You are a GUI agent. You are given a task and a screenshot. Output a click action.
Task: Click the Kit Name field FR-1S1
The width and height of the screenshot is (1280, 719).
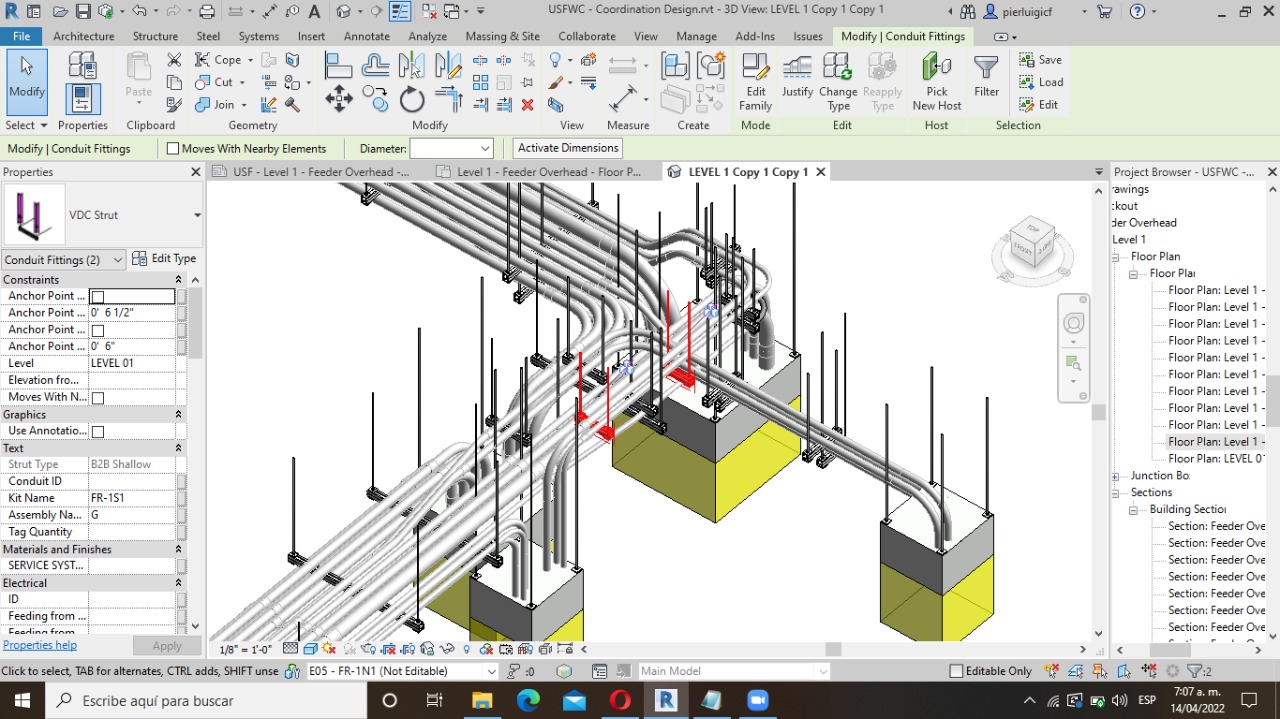(131, 498)
